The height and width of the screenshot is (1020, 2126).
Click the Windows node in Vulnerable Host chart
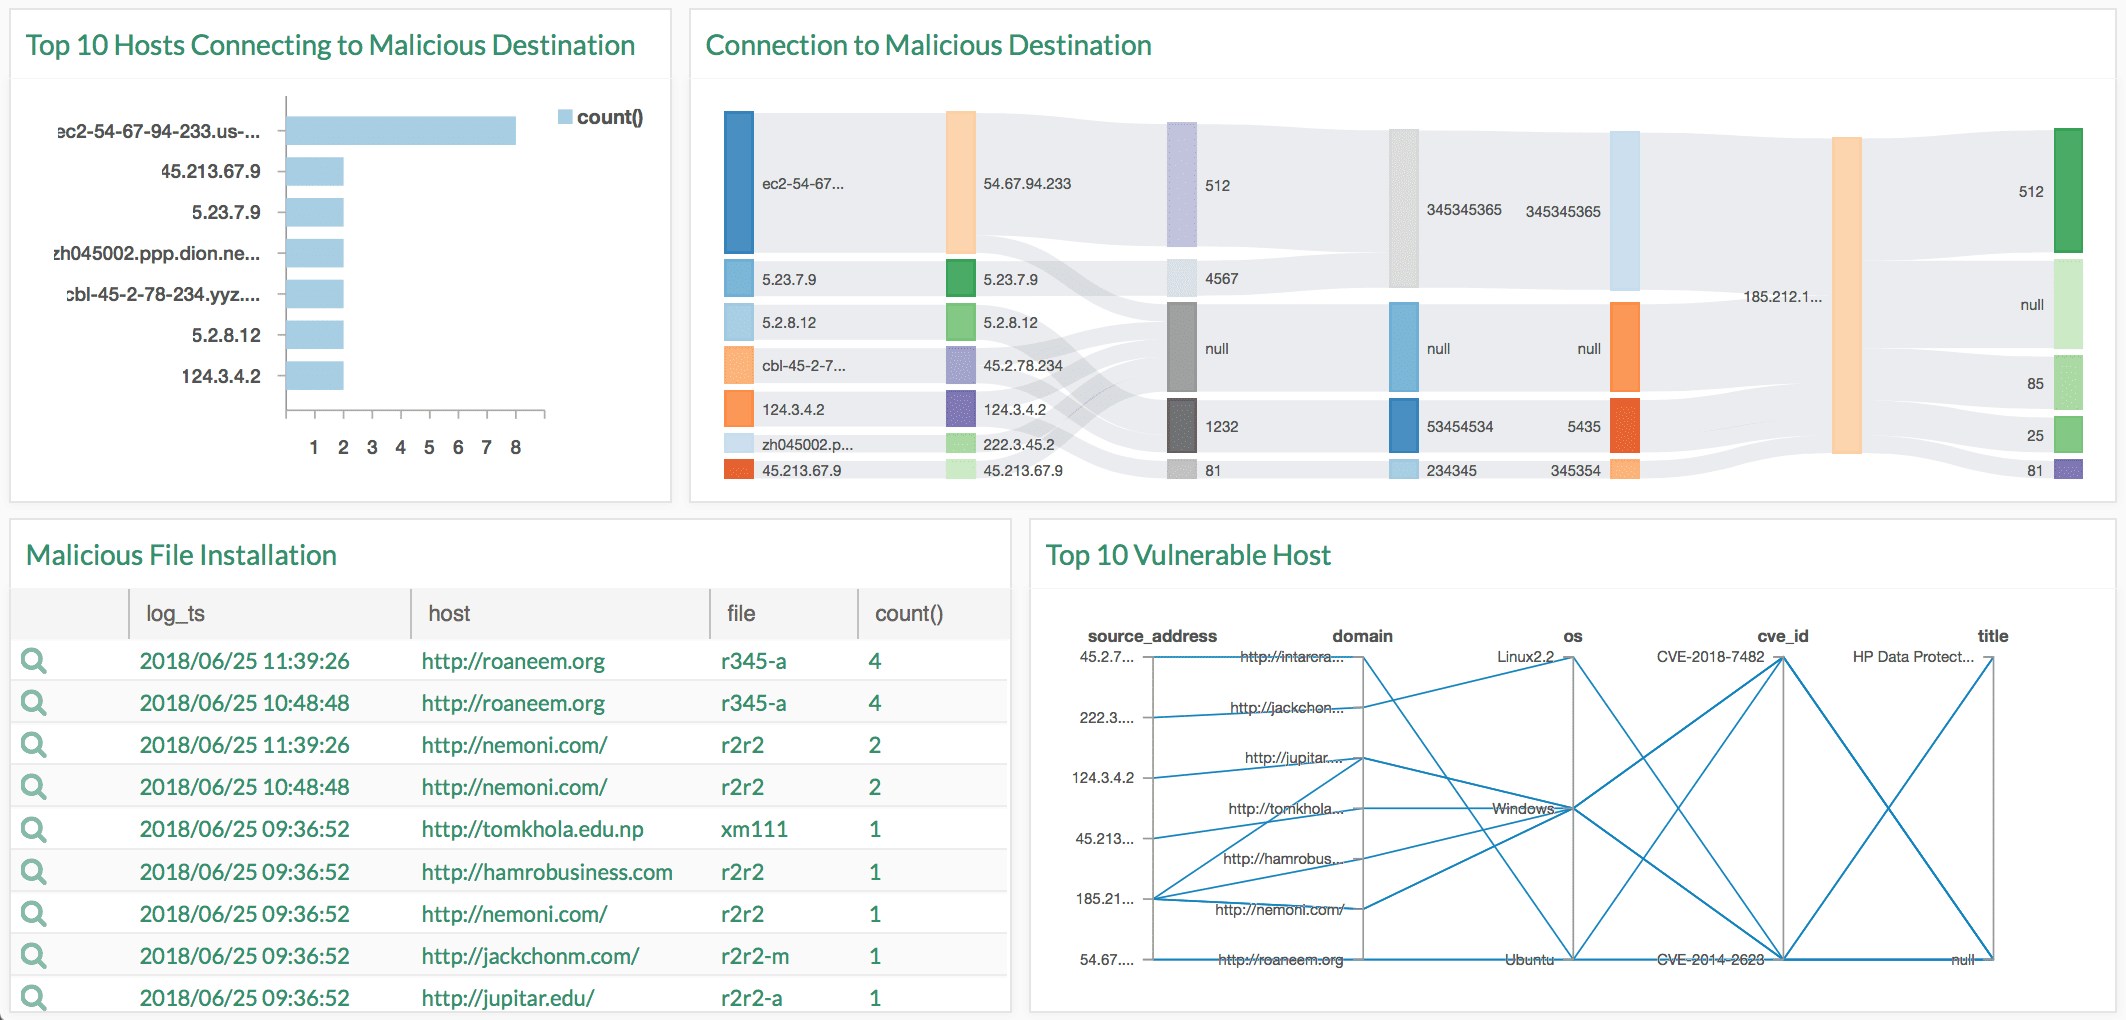(1522, 808)
